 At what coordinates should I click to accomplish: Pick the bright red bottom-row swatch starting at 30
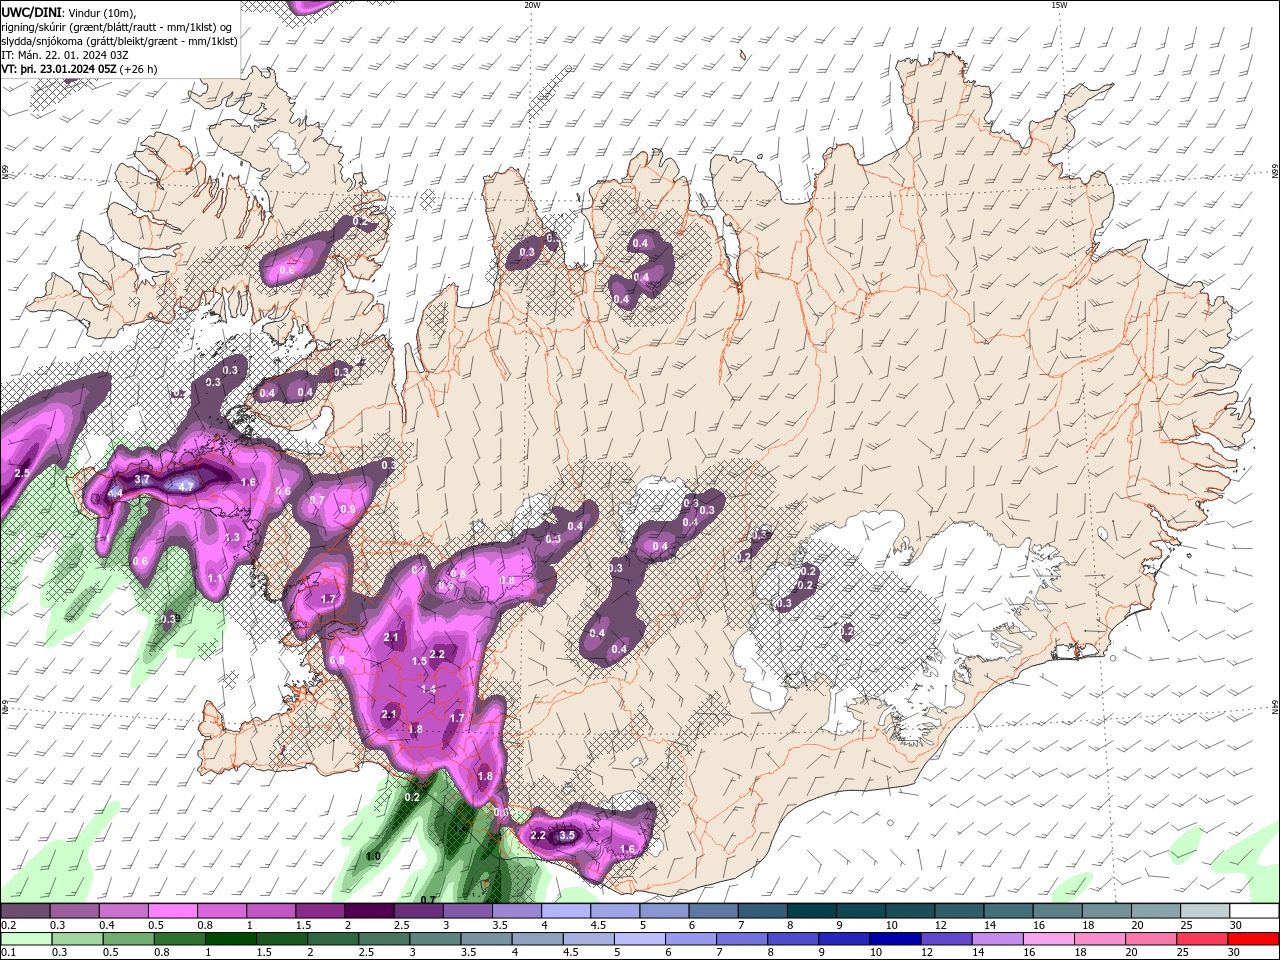(x=1254, y=939)
